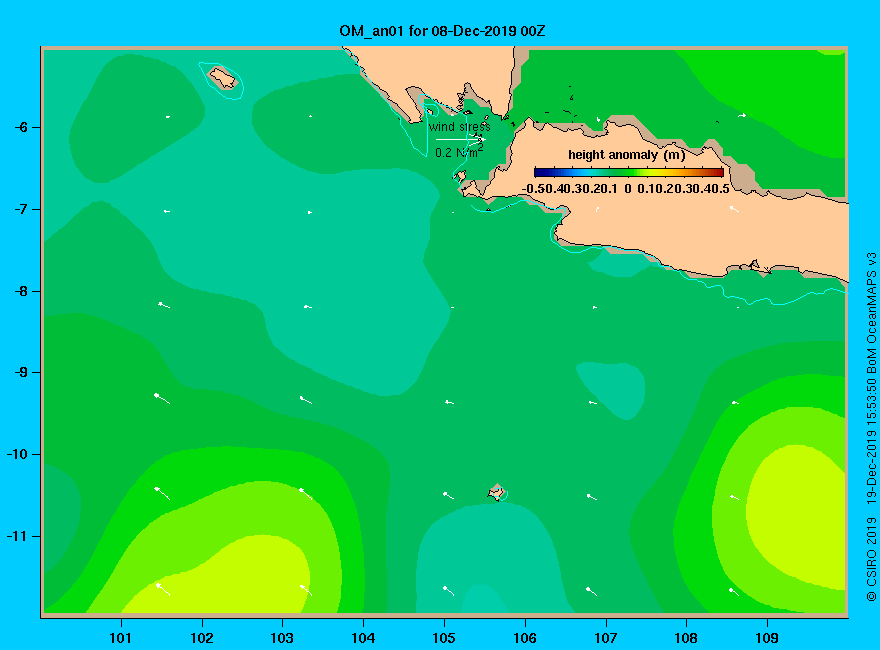Click longitude label 107 on x-axis
This screenshot has height=650, width=880.
[x=606, y=638]
